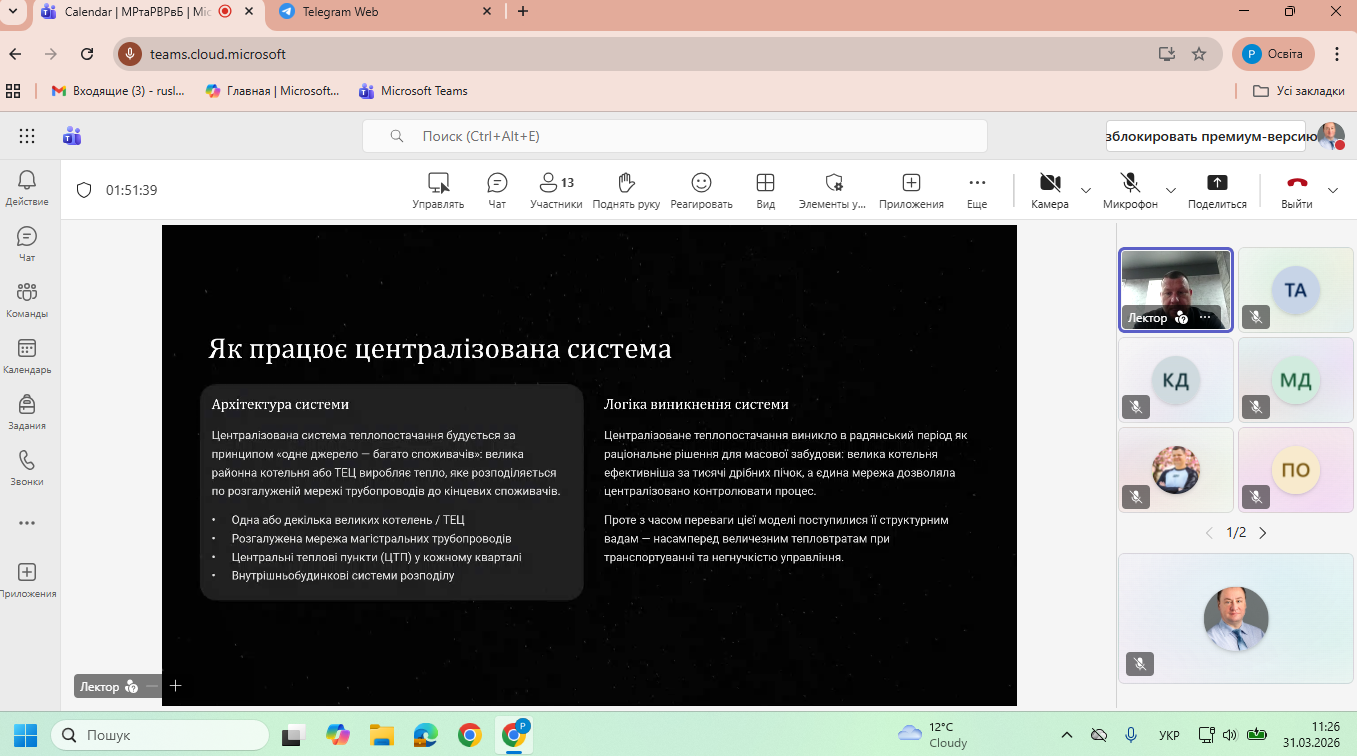
Task: Expand the Camera options arrow
Action: [x=1086, y=190]
